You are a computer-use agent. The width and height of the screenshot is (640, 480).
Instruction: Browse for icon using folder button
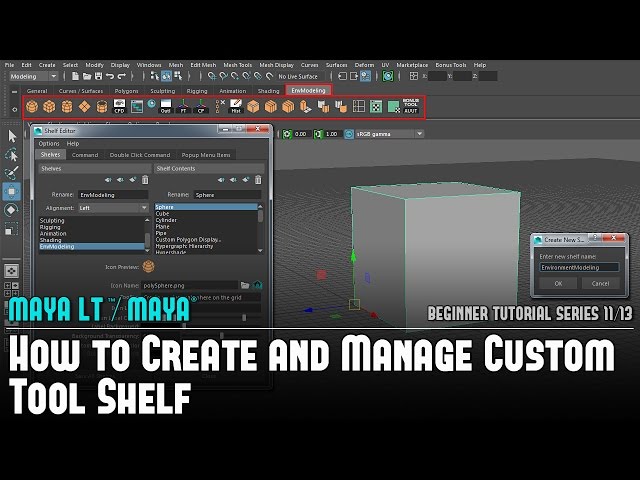(x=245, y=285)
